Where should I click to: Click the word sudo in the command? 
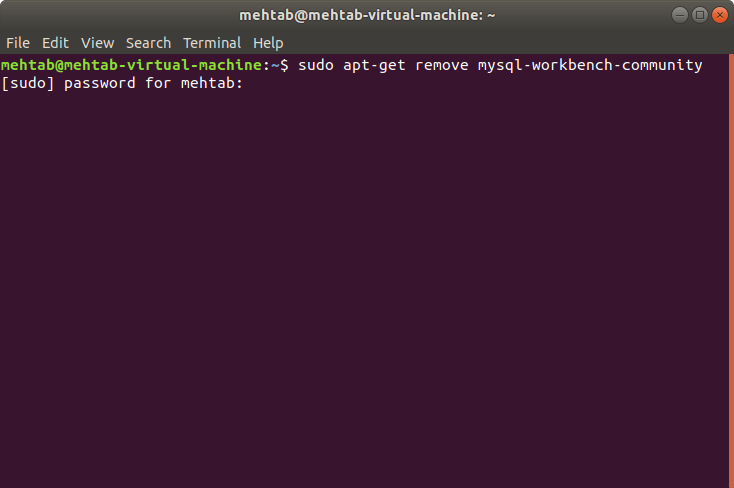[x=313, y=65]
